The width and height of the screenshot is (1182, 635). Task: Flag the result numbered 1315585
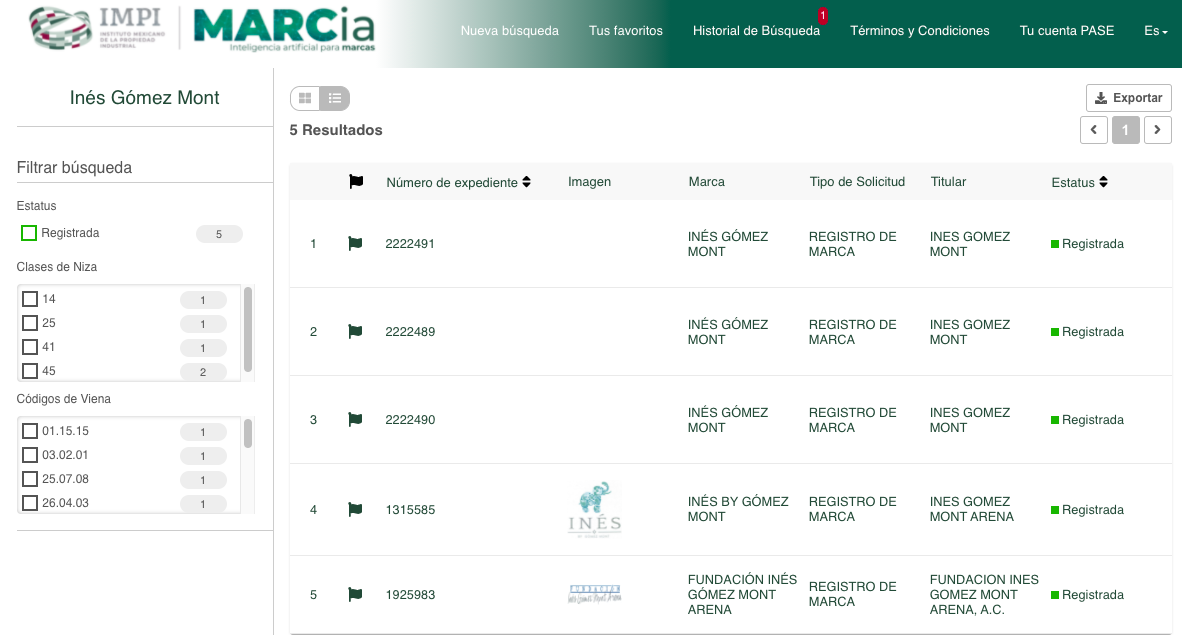pyautogui.click(x=355, y=510)
